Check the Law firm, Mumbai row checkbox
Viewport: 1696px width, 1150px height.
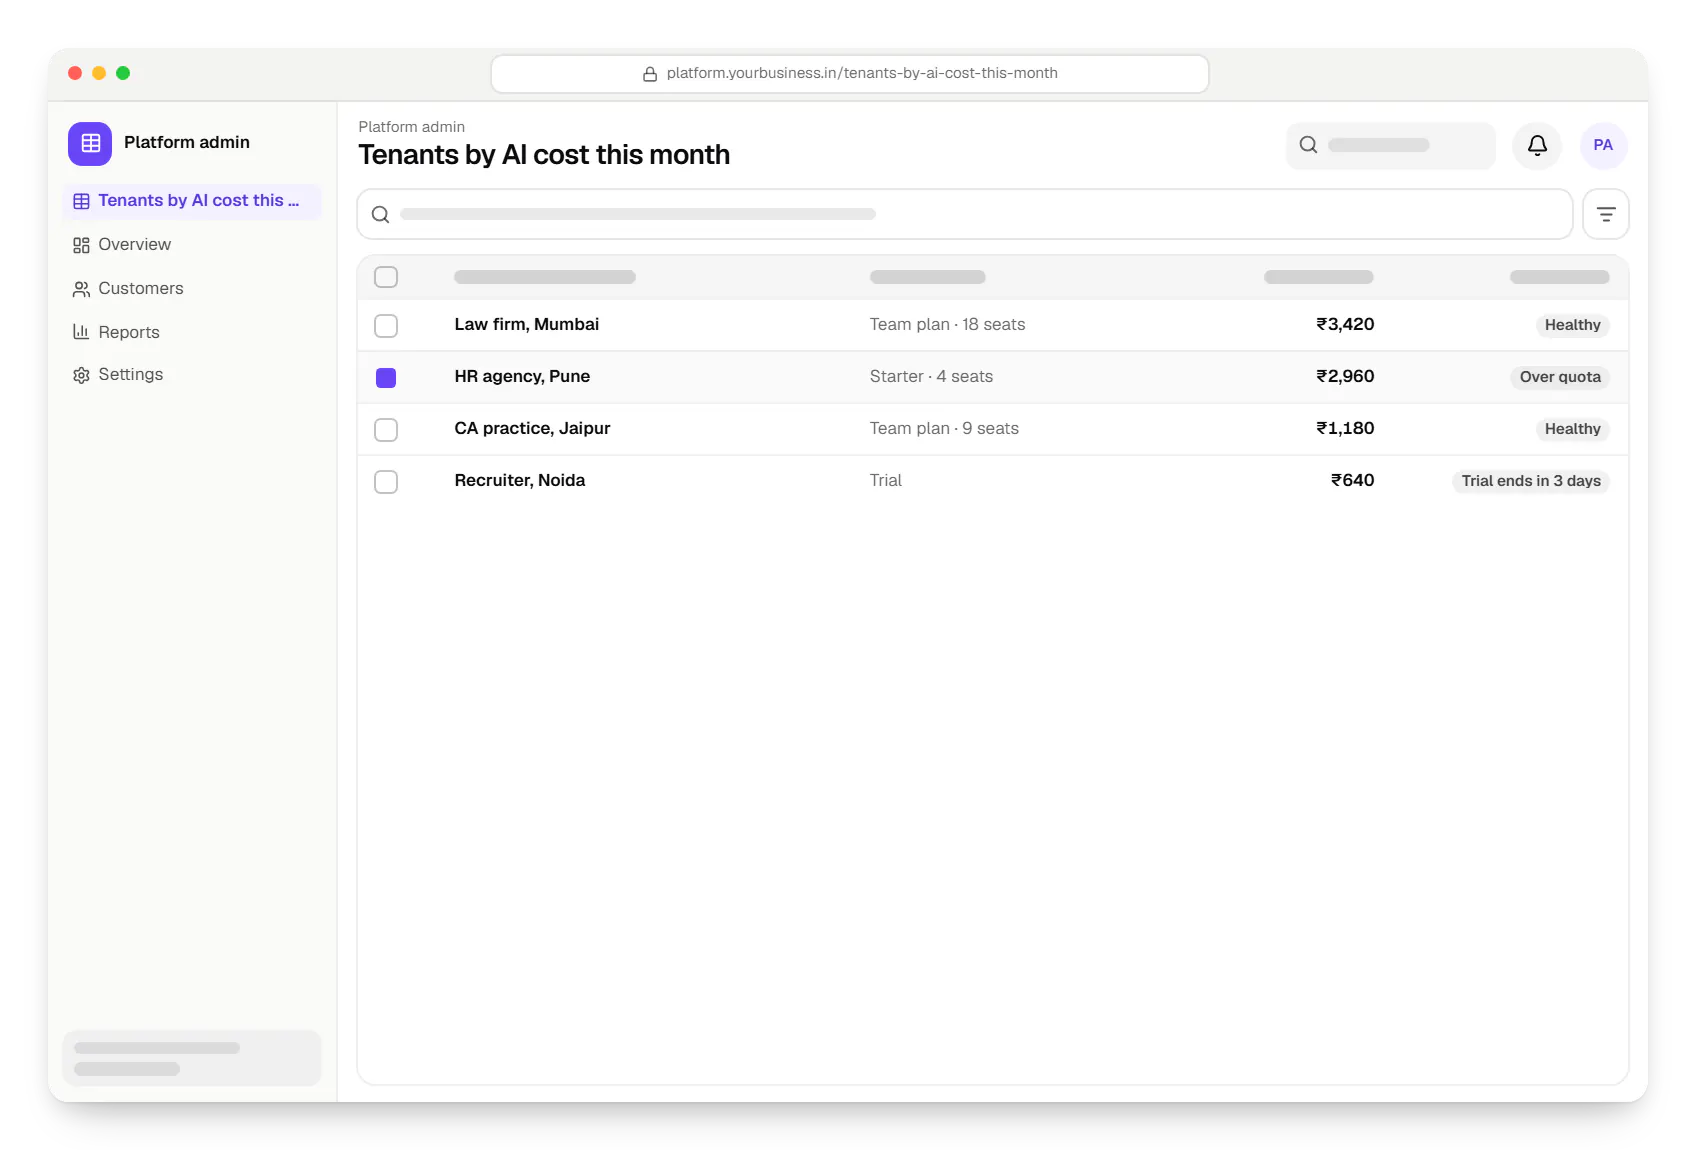point(386,326)
